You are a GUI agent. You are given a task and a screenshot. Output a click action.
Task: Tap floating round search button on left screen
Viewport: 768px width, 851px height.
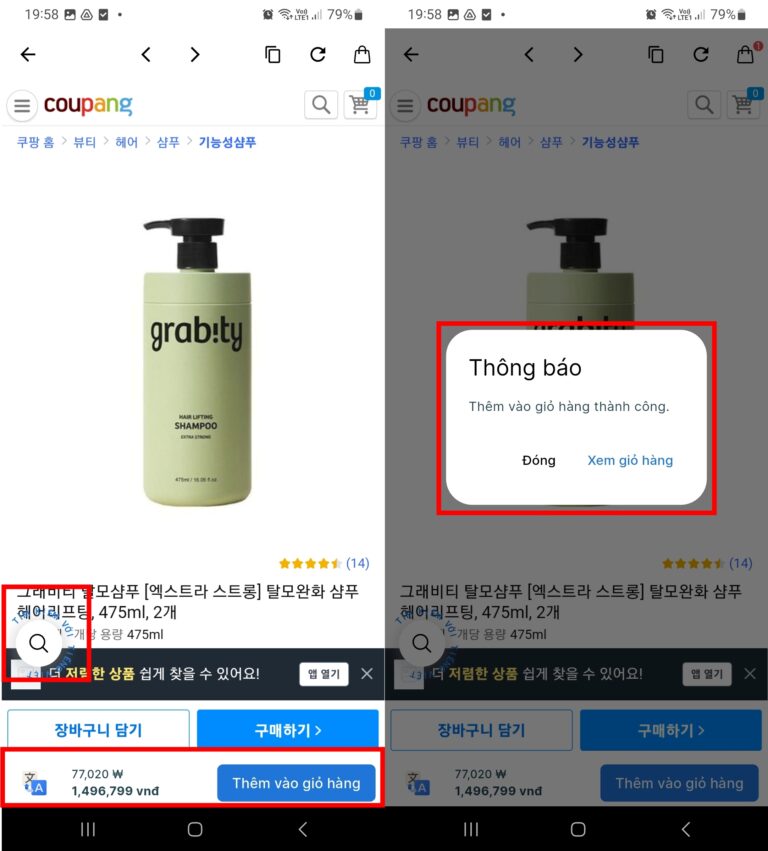point(39,643)
